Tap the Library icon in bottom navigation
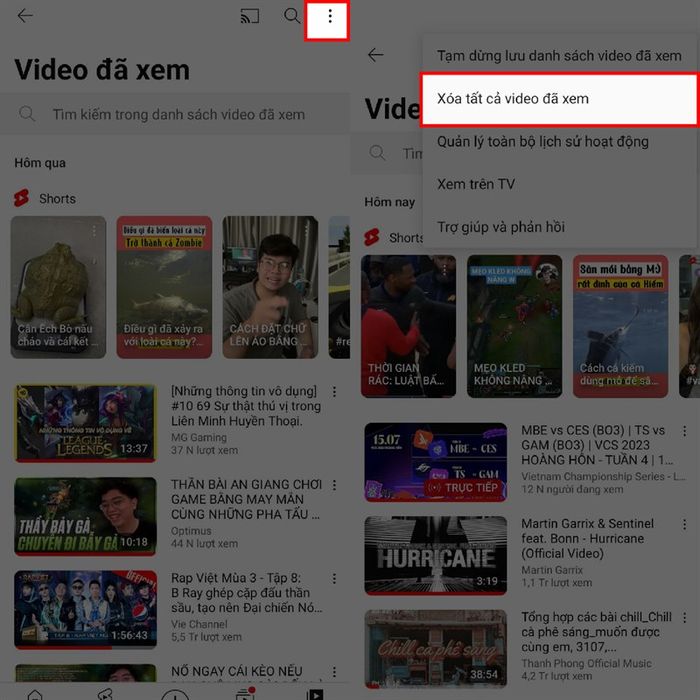The height and width of the screenshot is (700, 700). [315, 694]
